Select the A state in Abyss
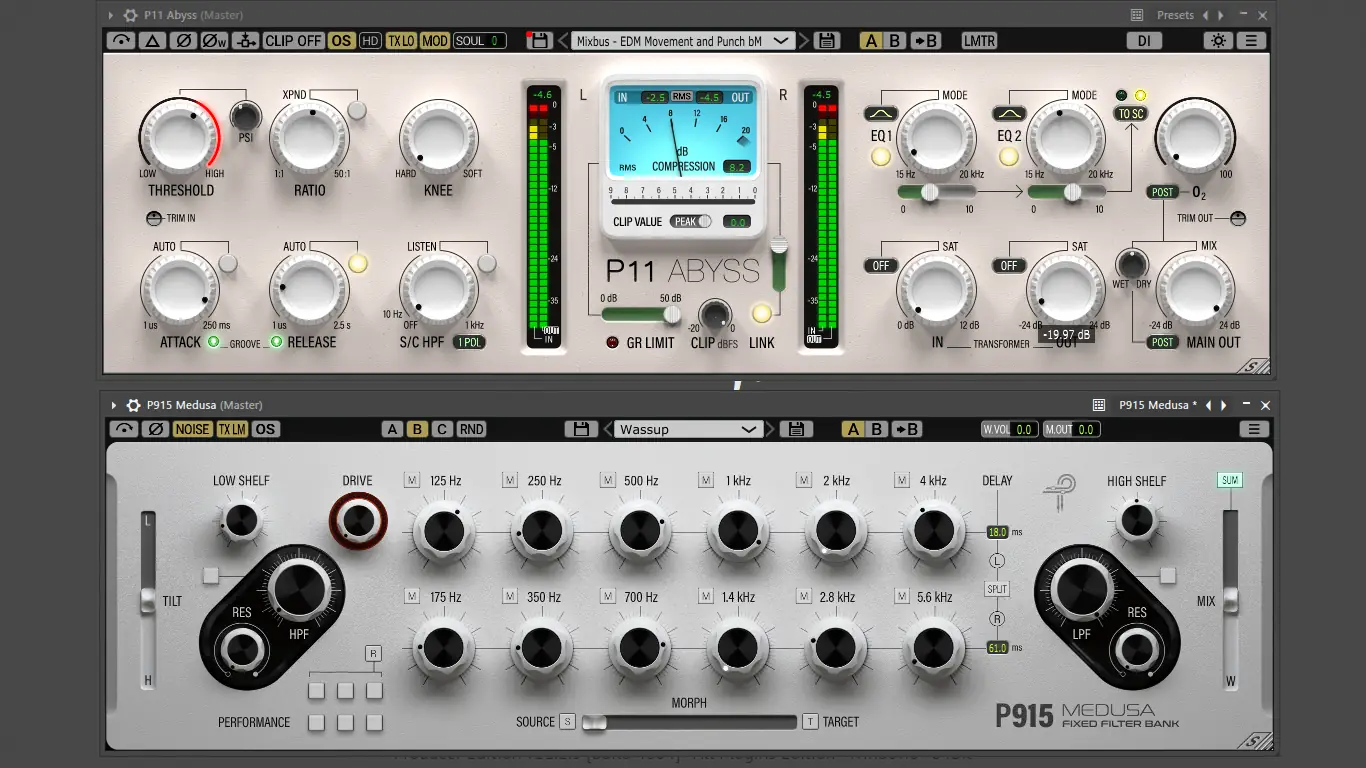This screenshot has width=1366, height=768. click(x=872, y=41)
